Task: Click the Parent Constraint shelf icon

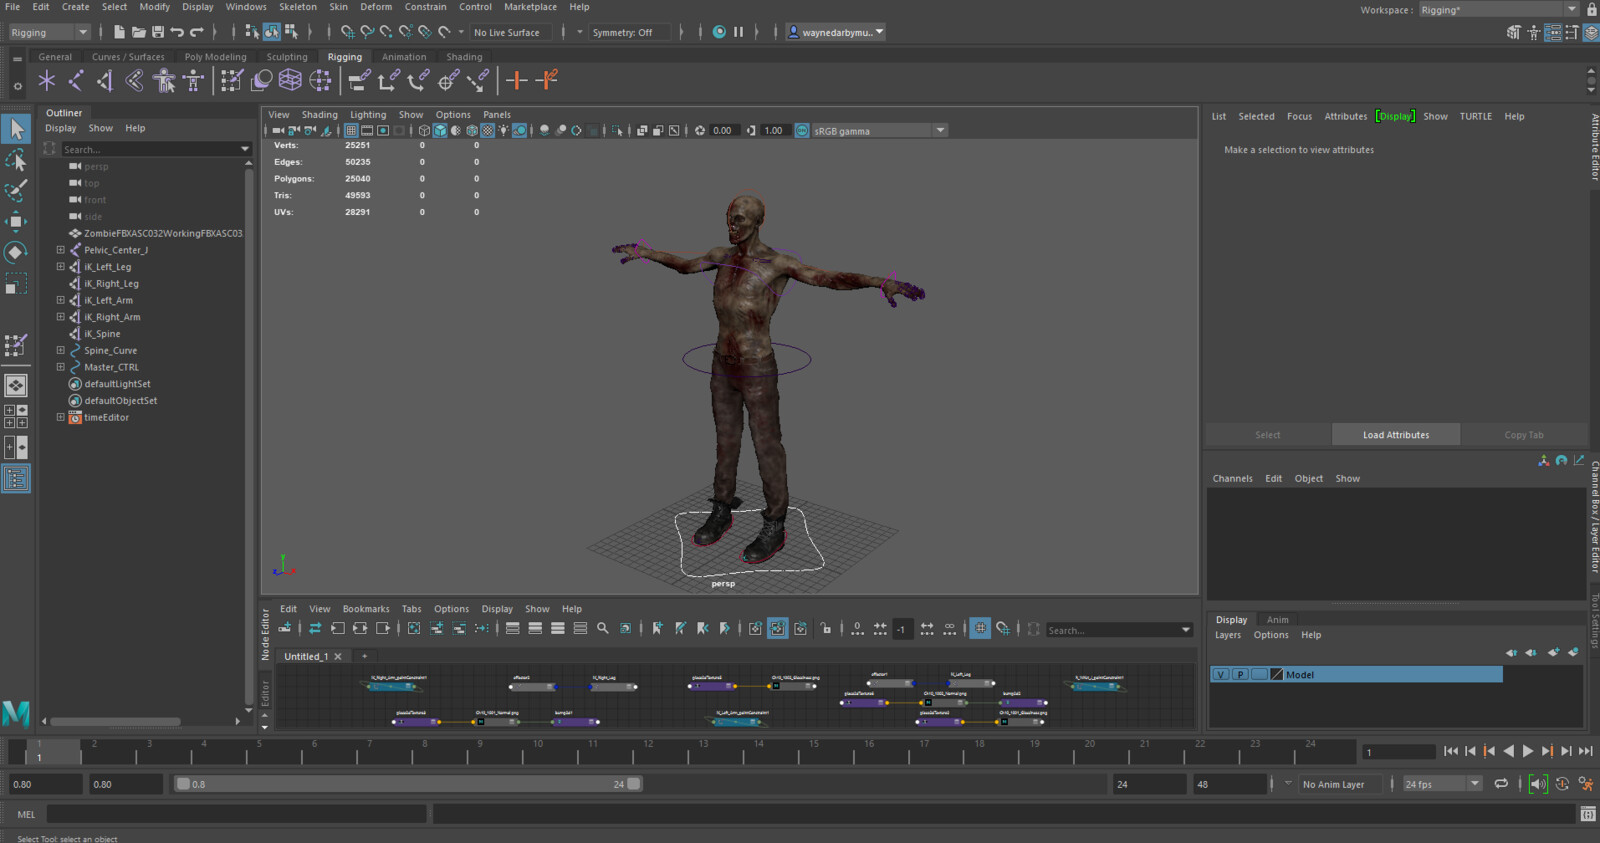Action: (360, 81)
